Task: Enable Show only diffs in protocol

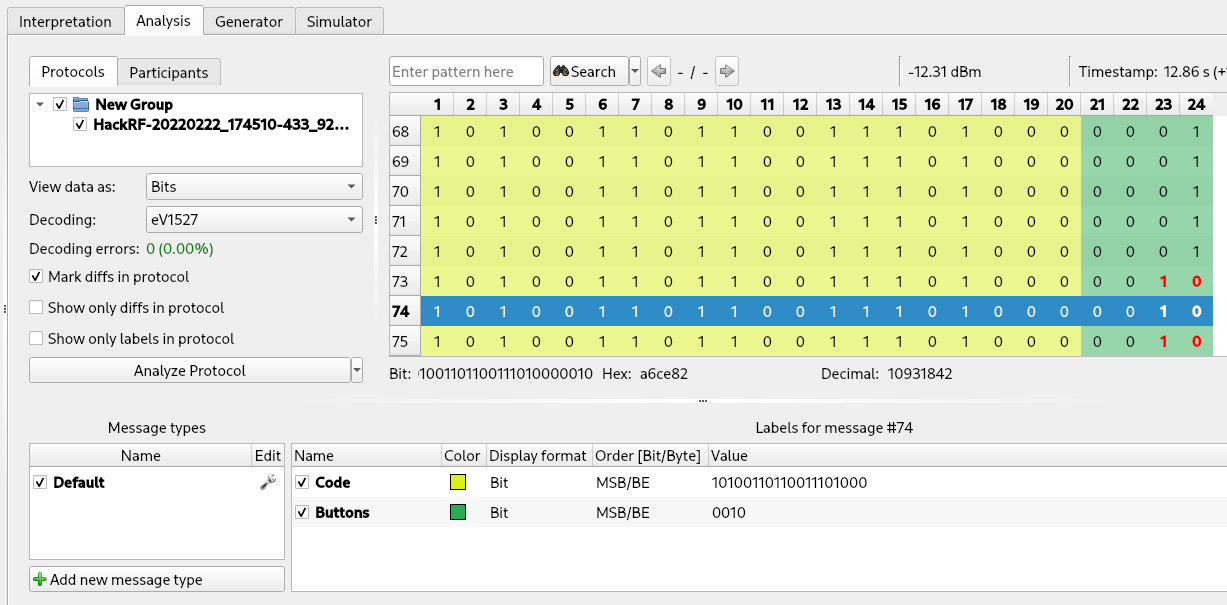Action: 37,308
